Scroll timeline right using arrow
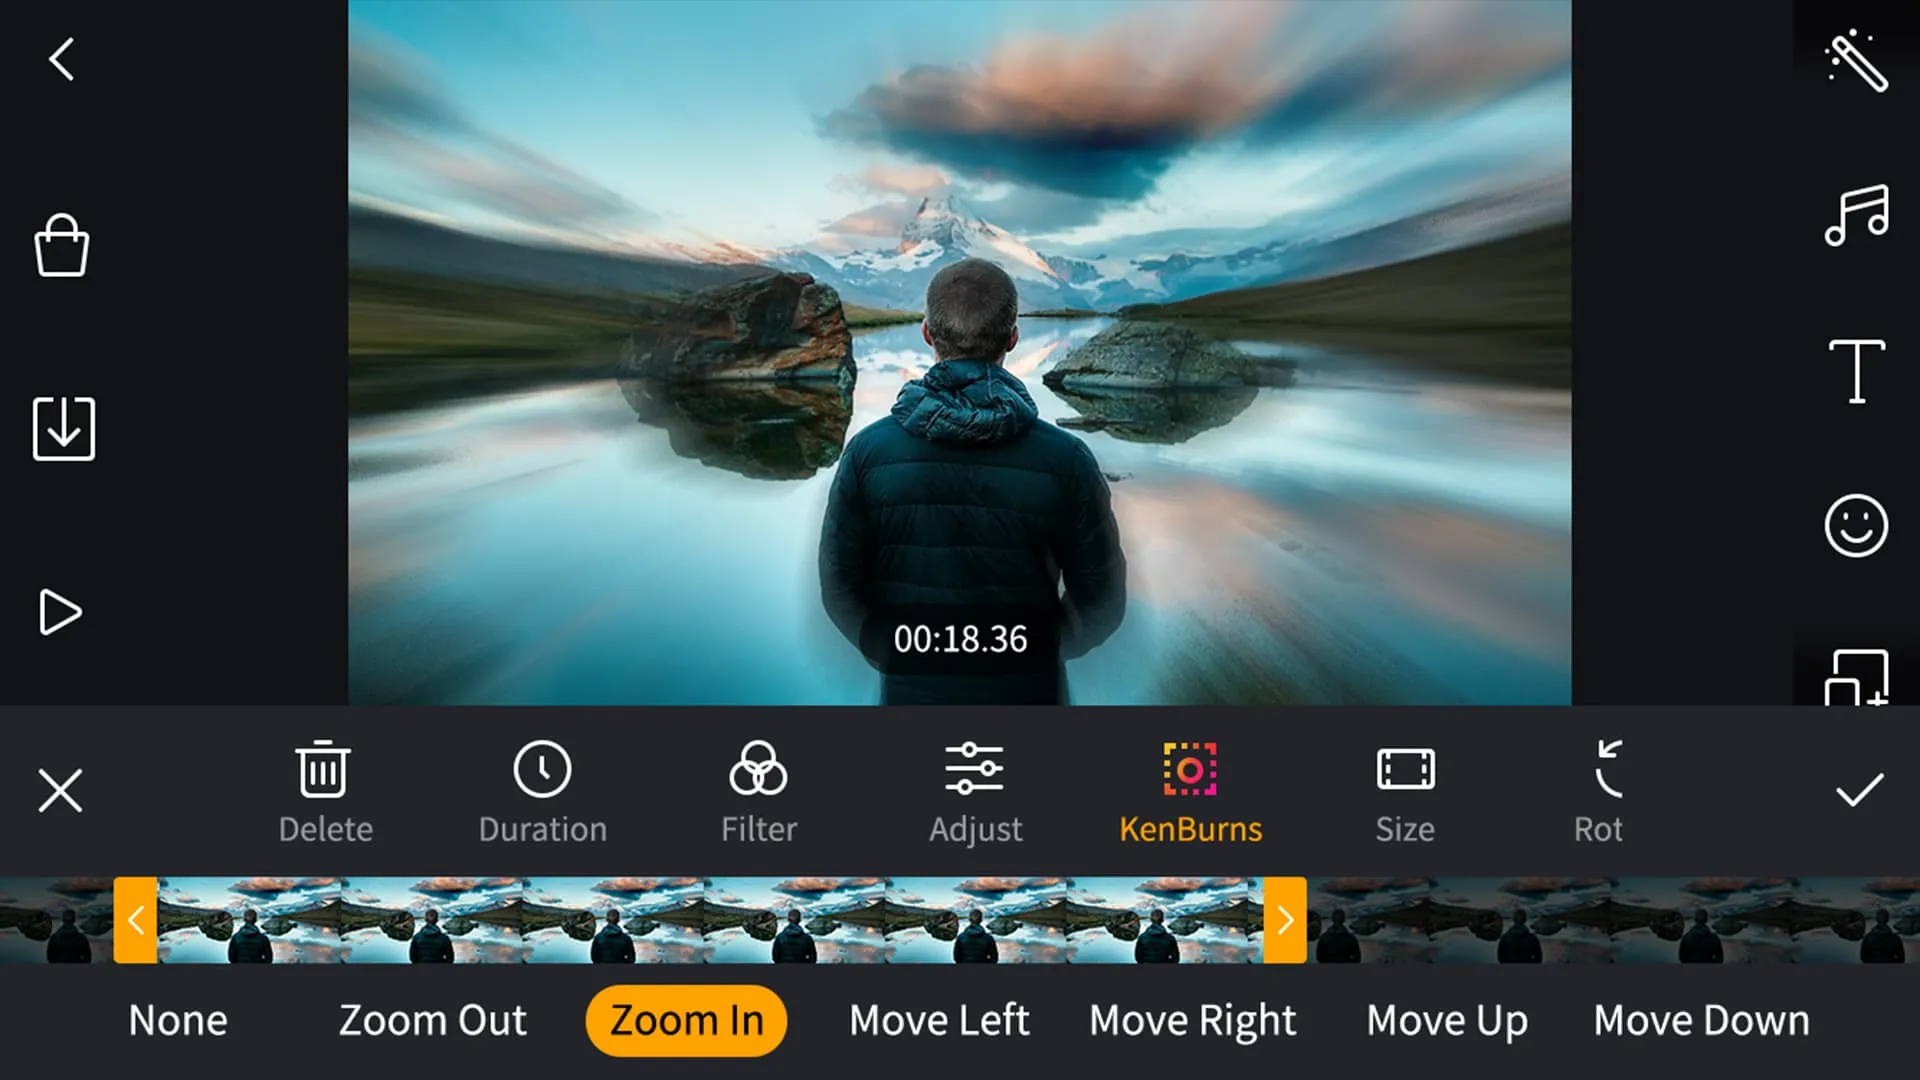 click(1286, 920)
